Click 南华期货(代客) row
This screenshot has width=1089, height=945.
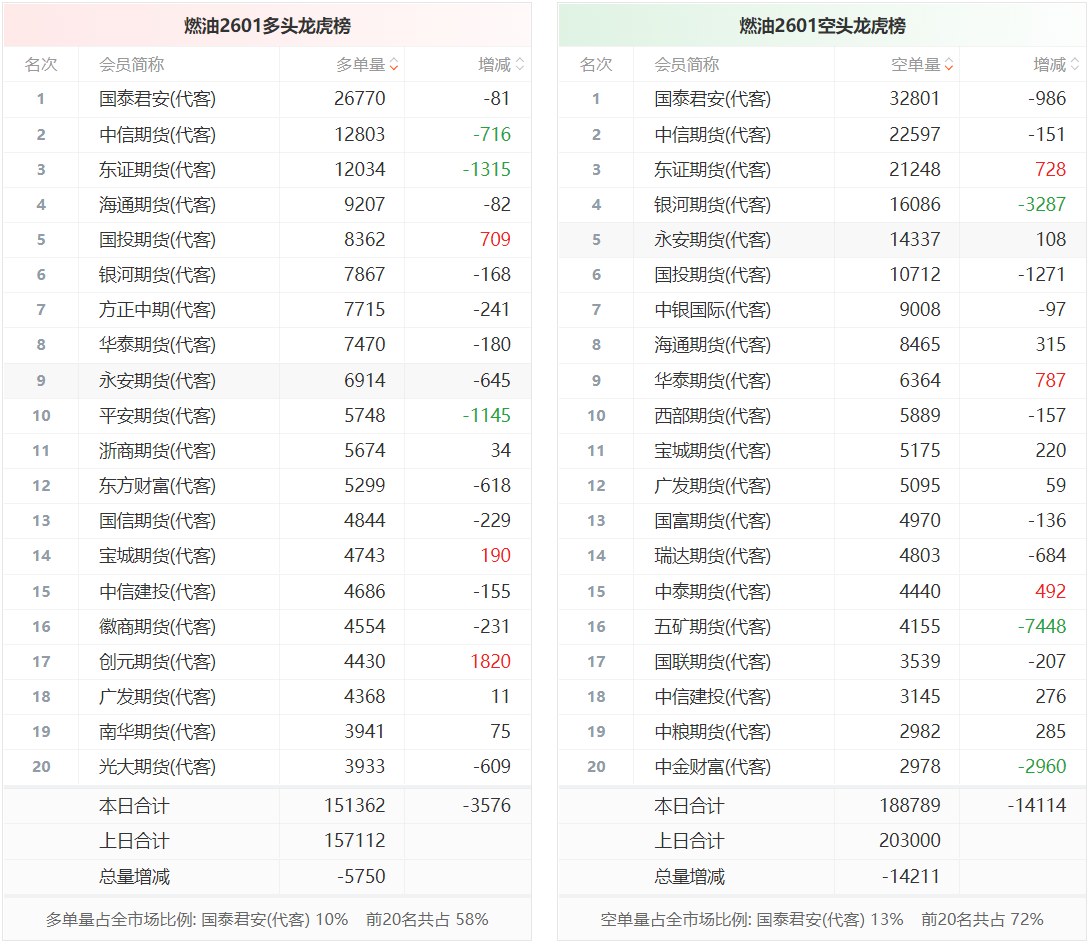point(267,732)
